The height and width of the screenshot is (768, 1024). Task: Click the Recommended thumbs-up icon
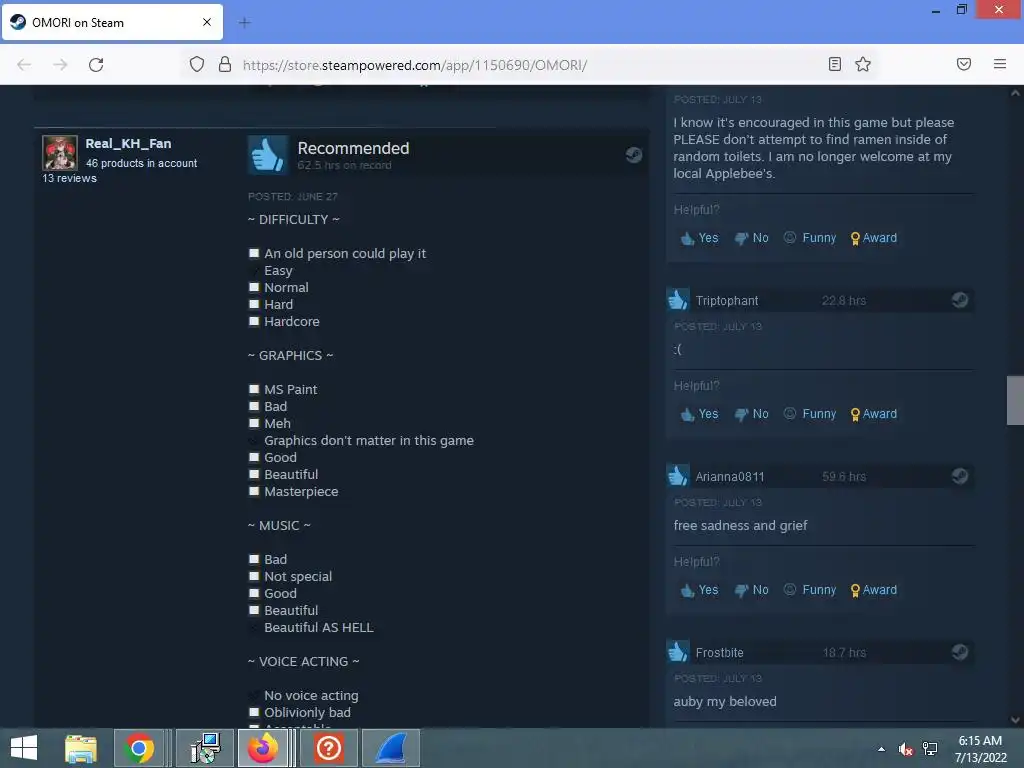pyautogui.click(x=268, y=155)
